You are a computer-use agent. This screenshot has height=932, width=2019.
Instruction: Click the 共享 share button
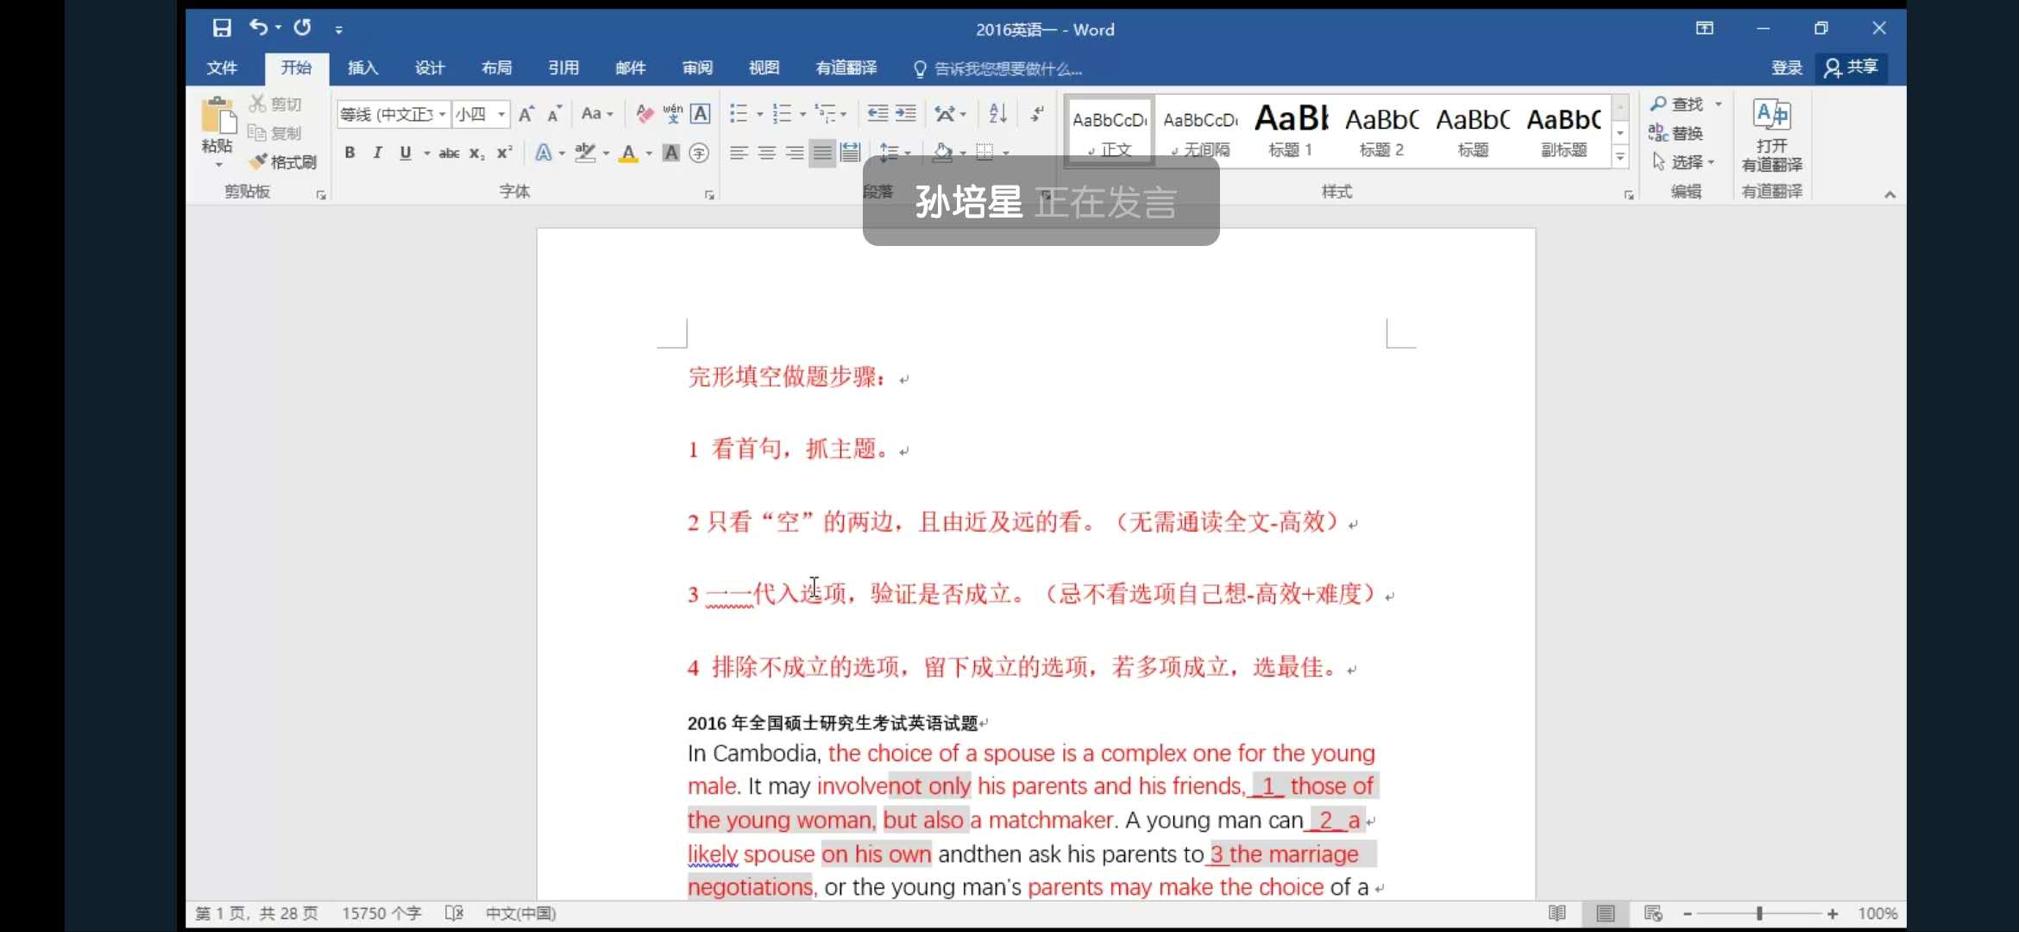1851,67
